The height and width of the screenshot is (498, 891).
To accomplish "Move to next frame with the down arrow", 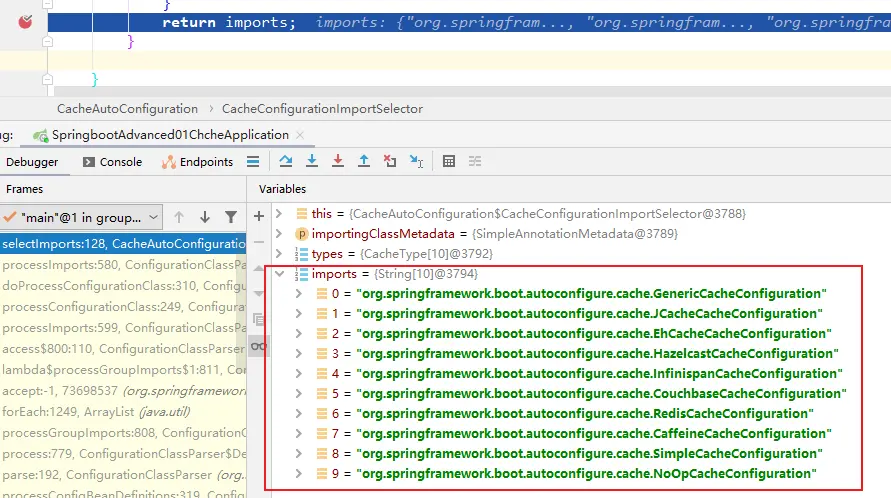I will point(205,217).
